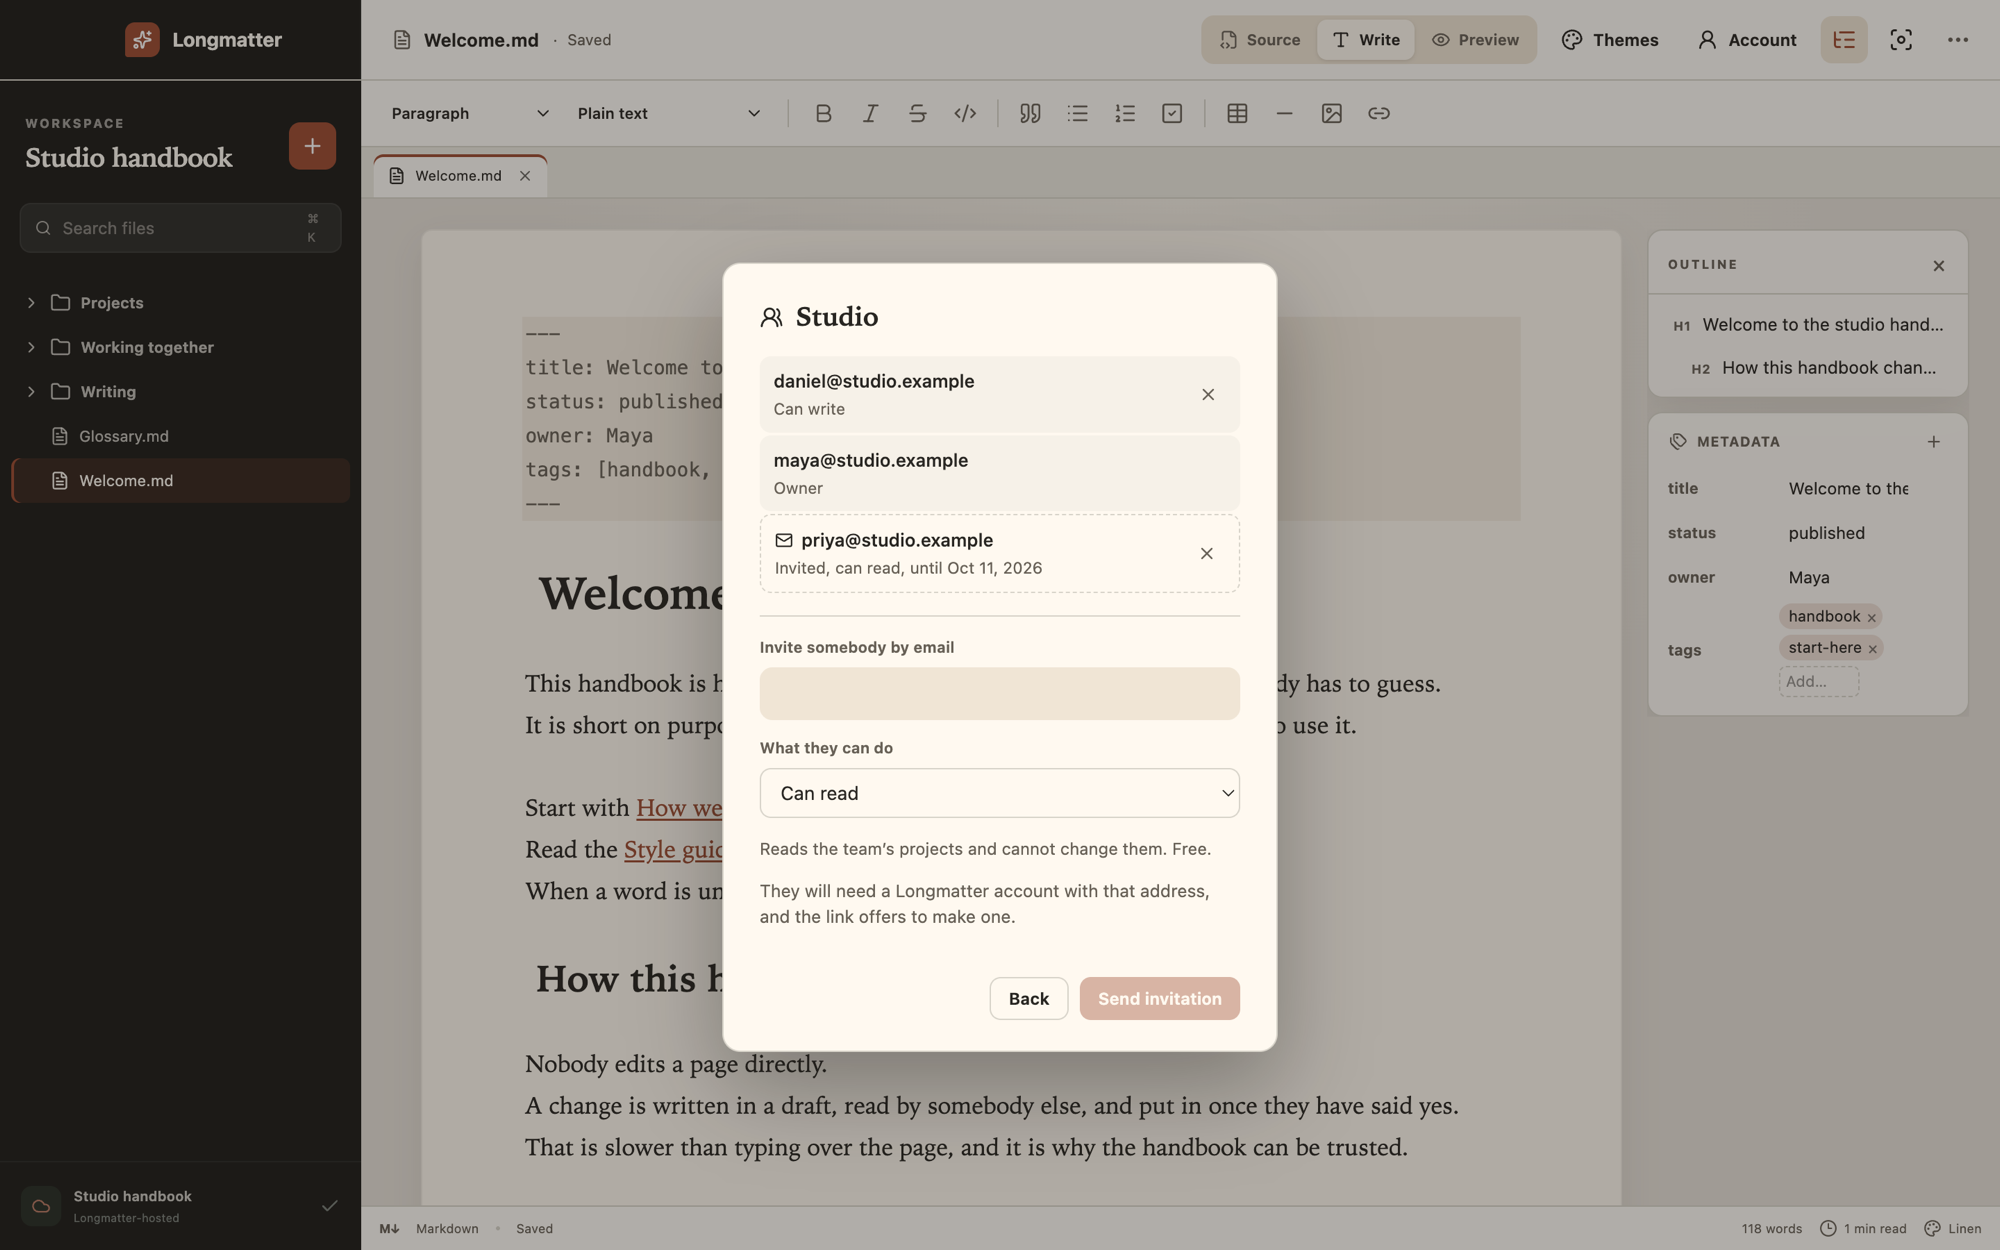Focus the invite email field
The image size is (2000, 1250).
1000,693
